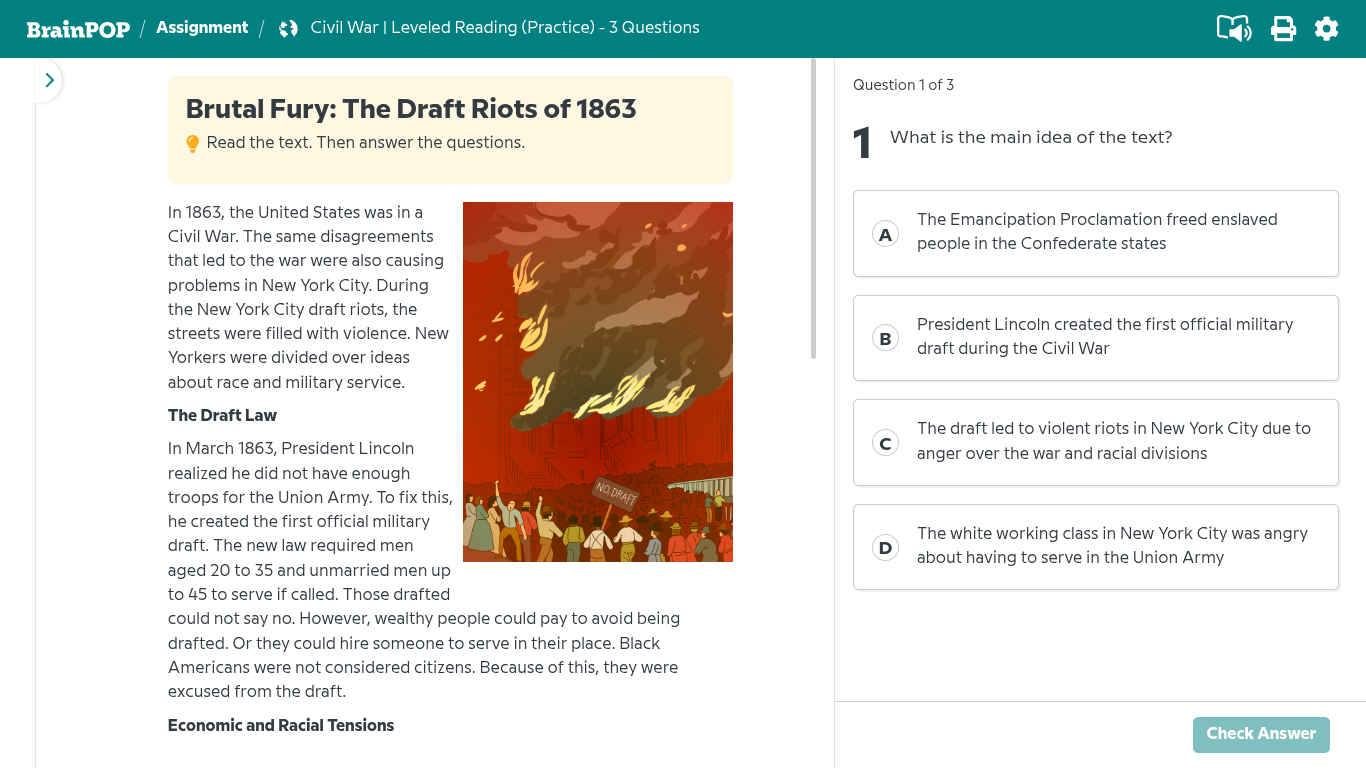Choose the circled letter B option
Screen dimensions: 1366x768
(x=885, y=338)
